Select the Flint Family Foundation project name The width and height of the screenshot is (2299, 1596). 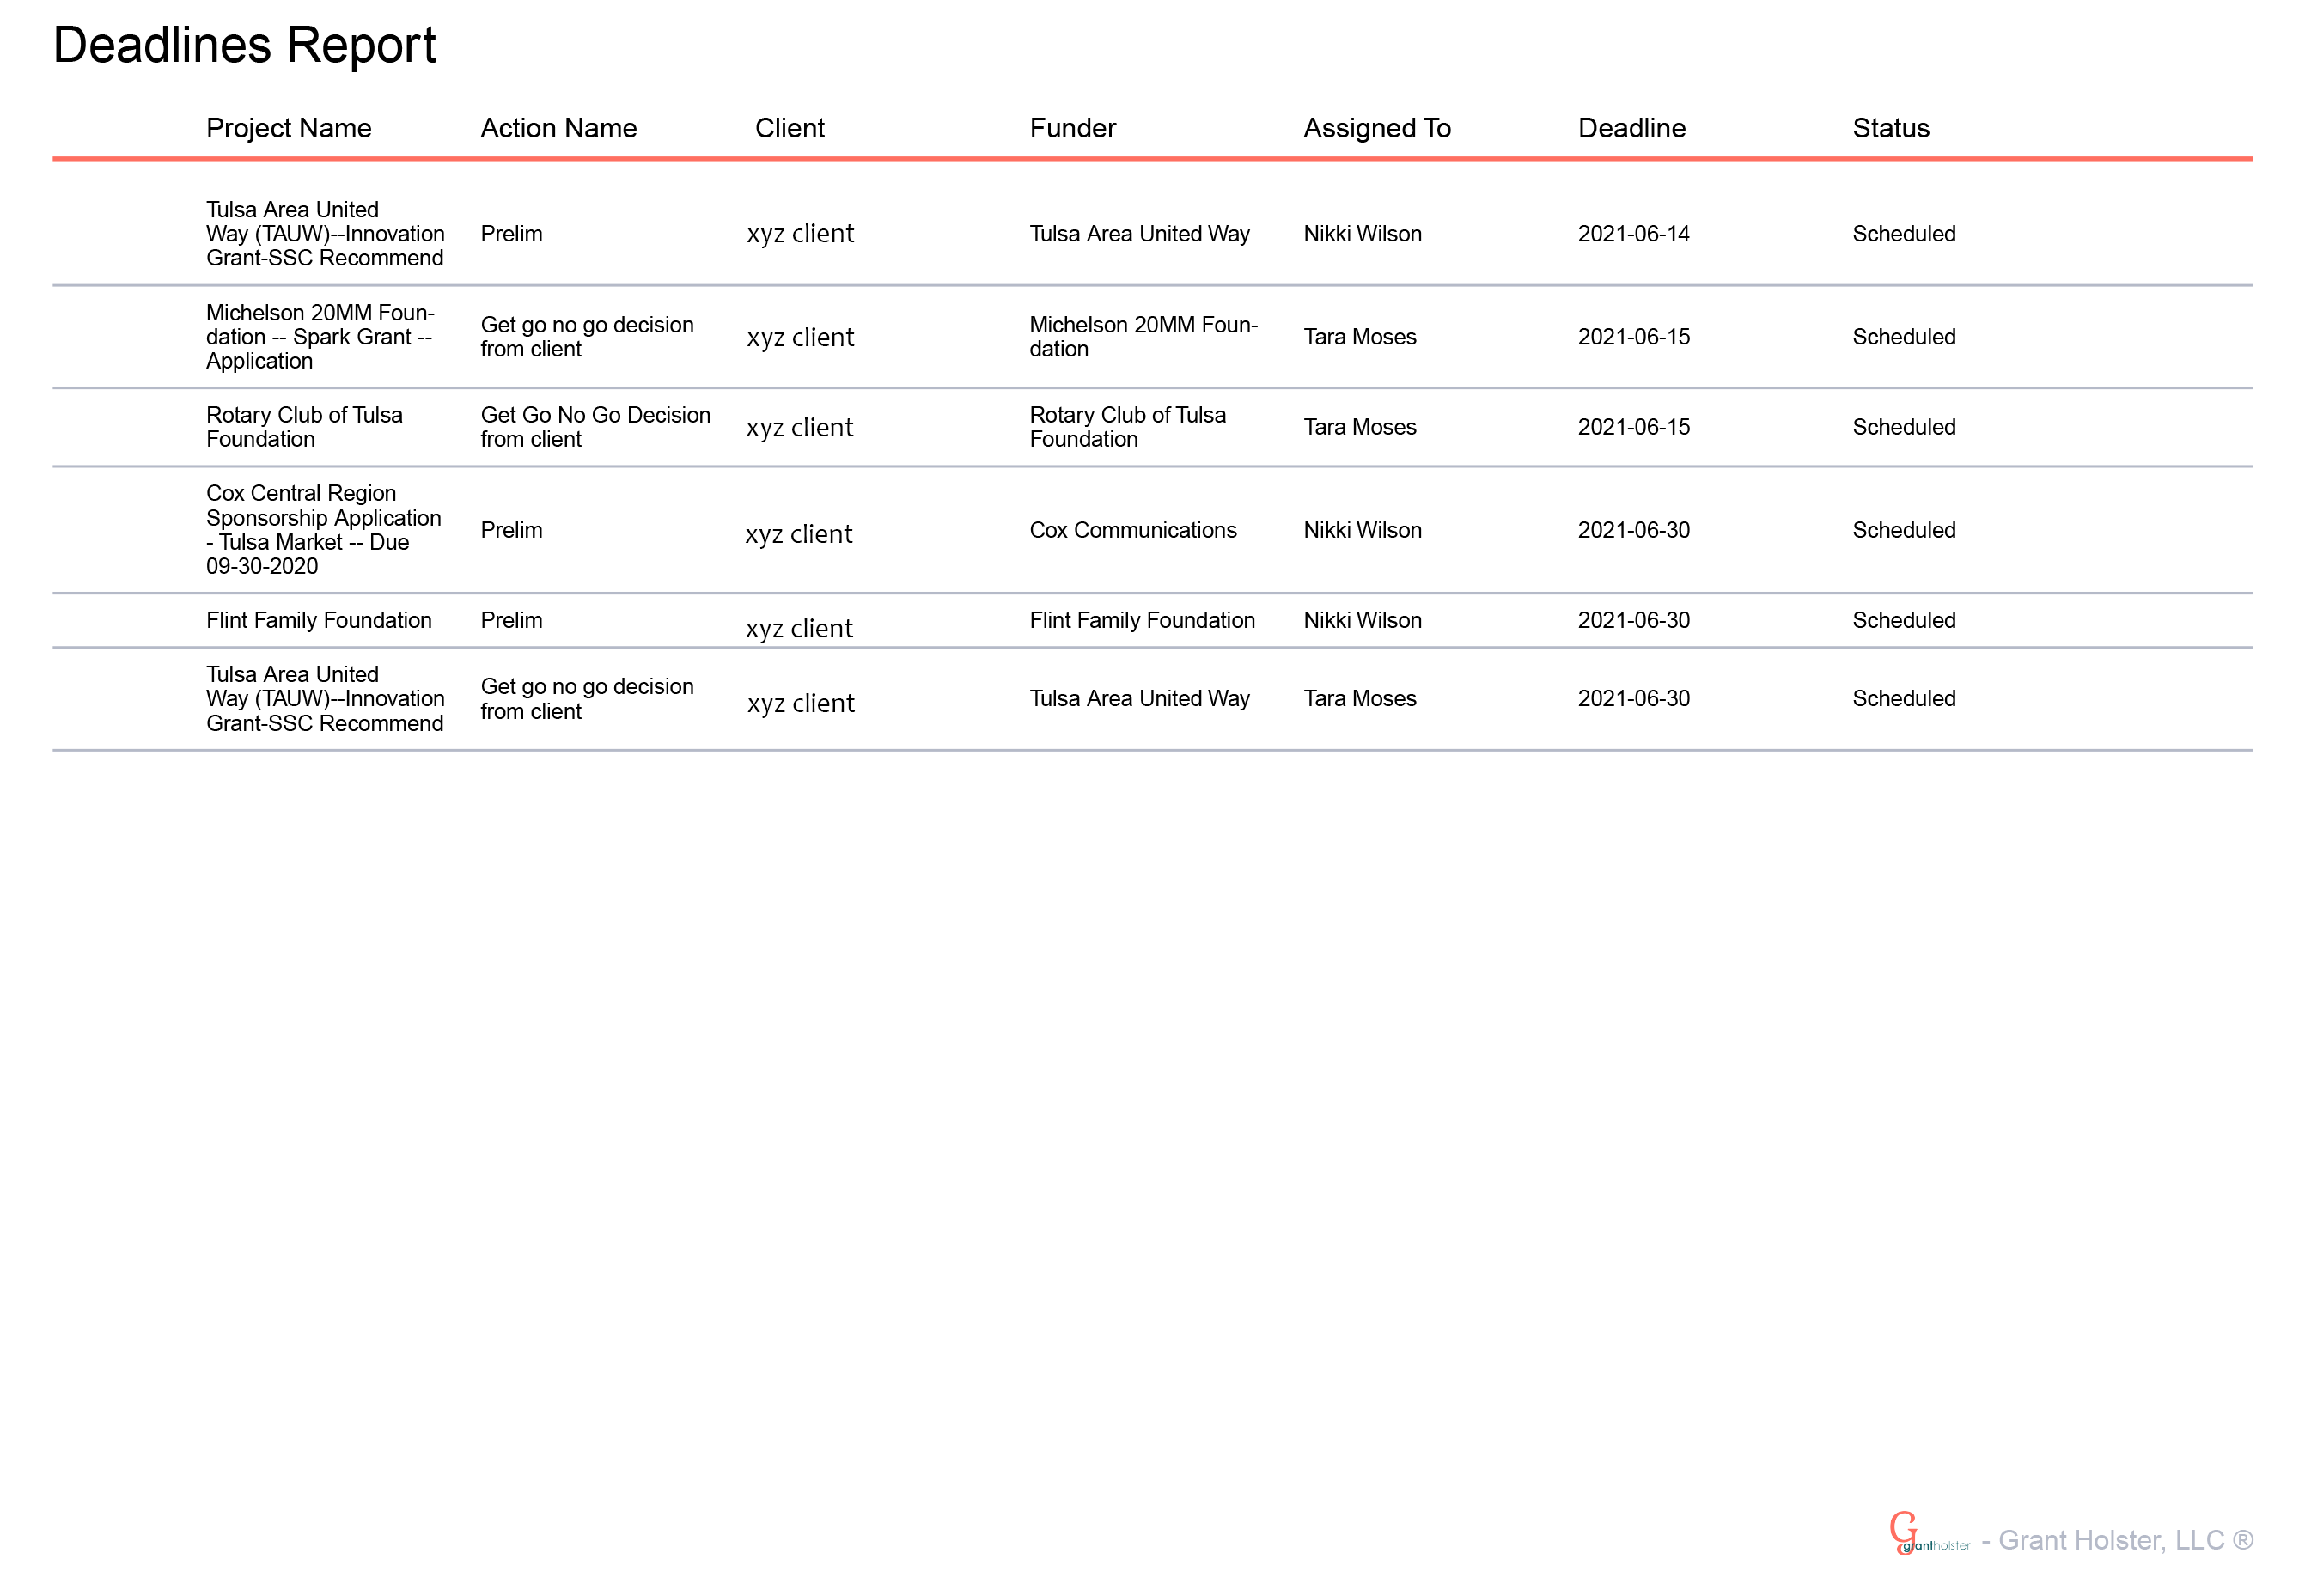(318, 620)
